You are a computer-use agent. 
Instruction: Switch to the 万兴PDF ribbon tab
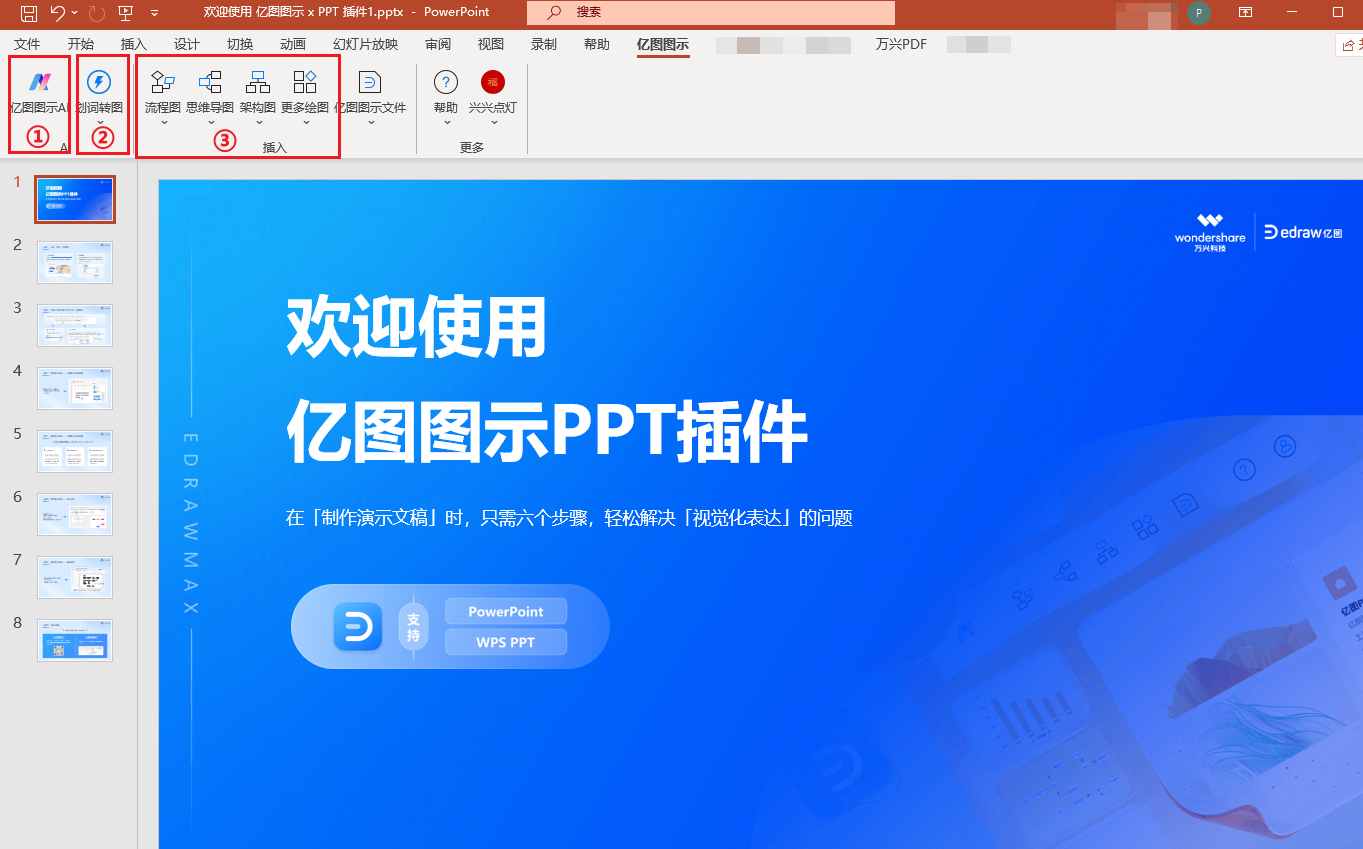pos(901,44)
